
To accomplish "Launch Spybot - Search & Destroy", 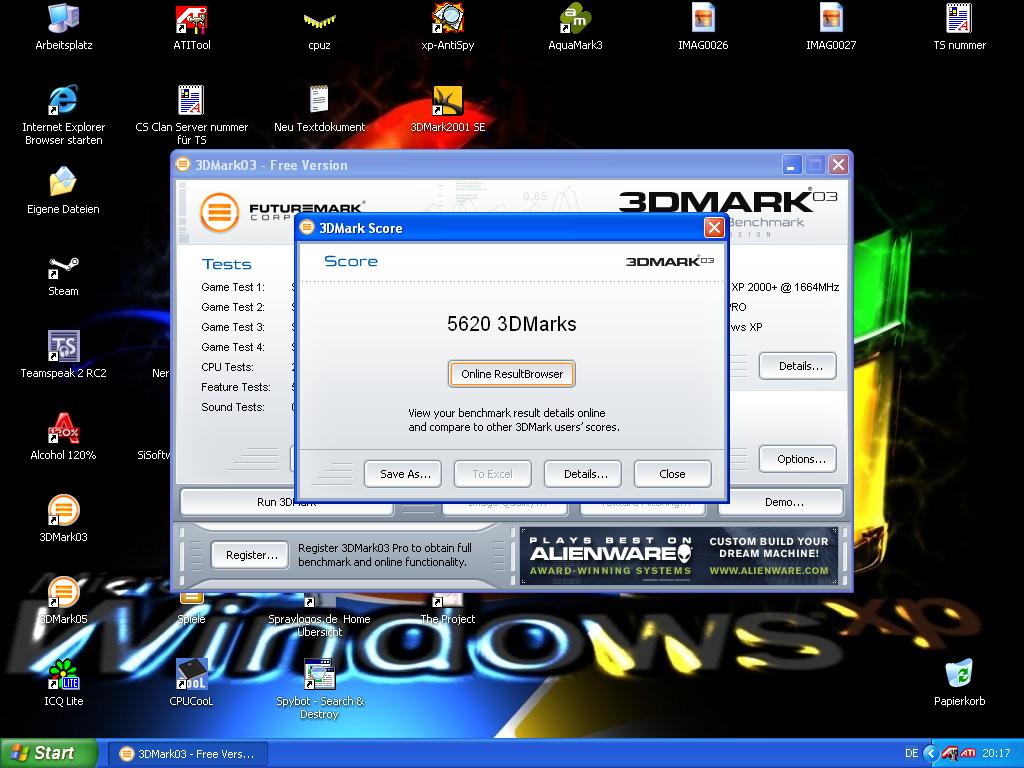I will tap(319, 688).
